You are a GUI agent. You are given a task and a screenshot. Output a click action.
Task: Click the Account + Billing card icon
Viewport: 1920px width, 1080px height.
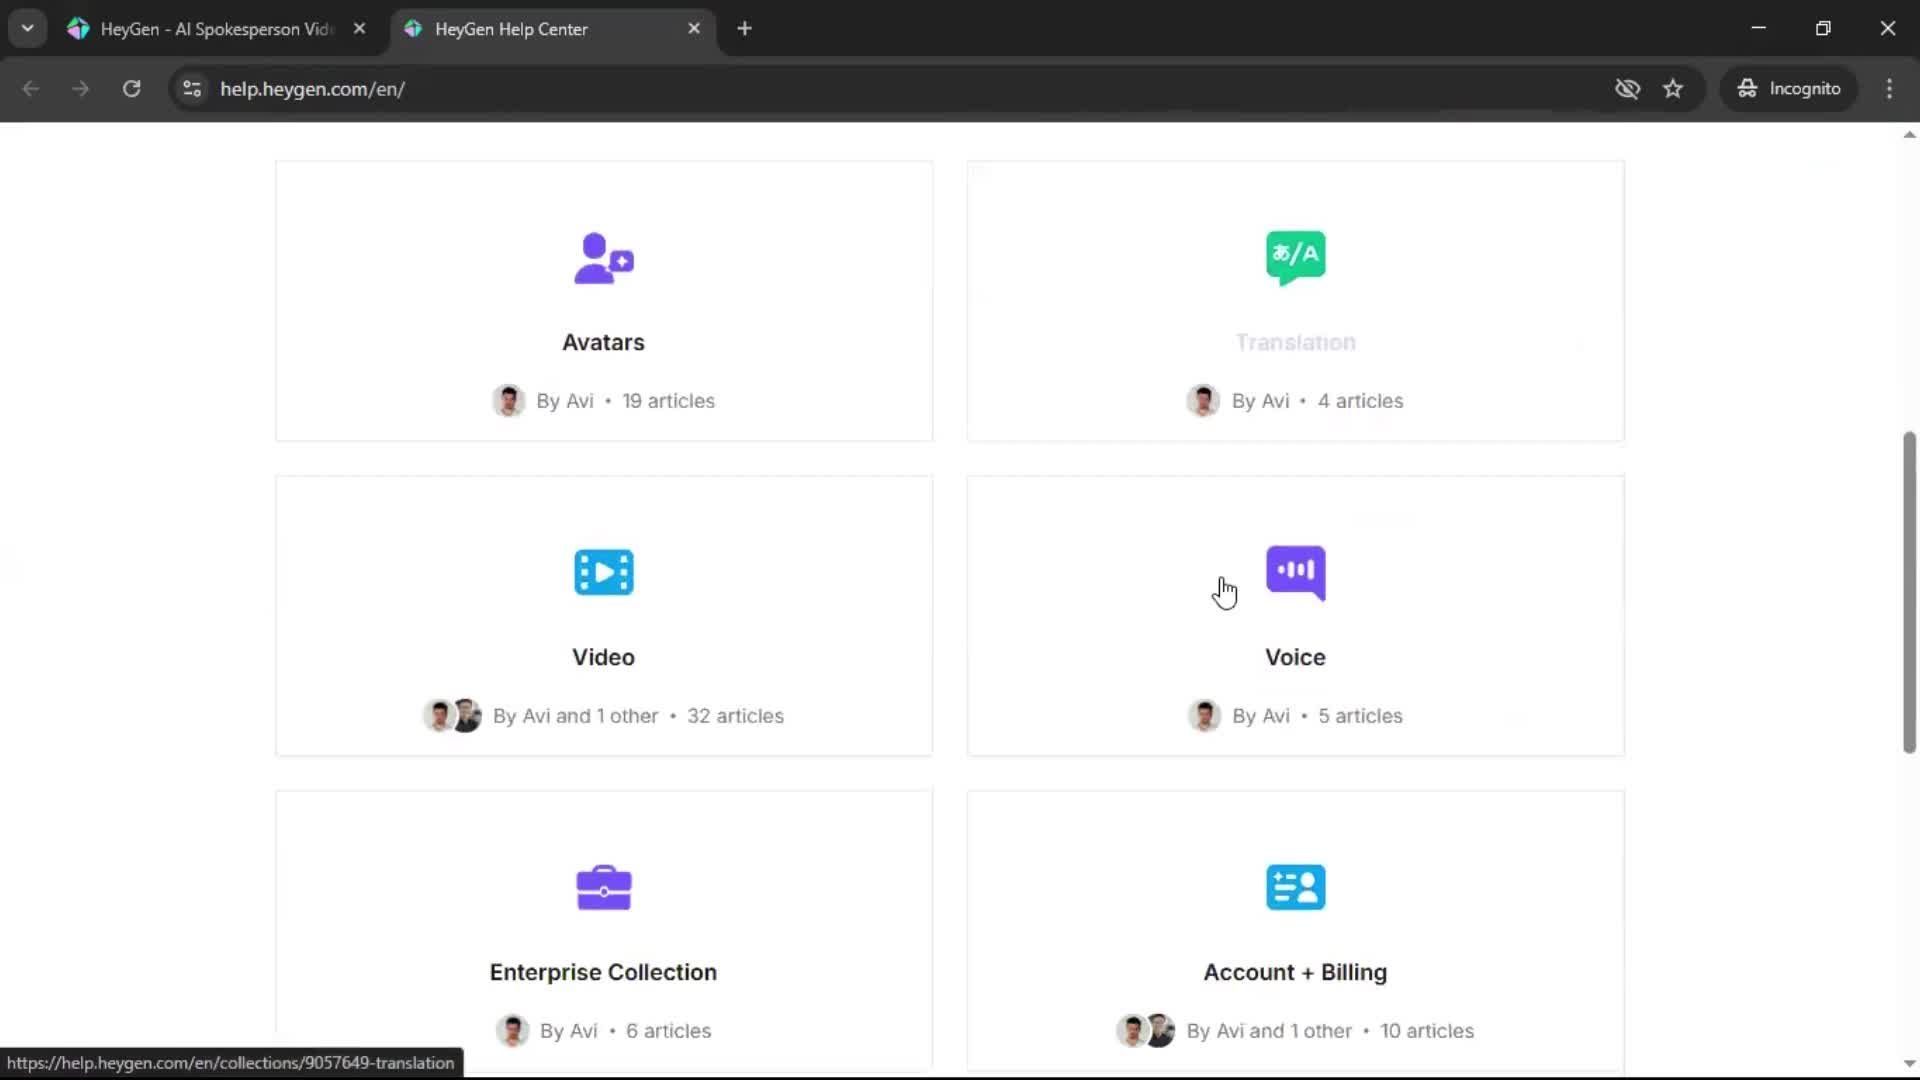1295,887
